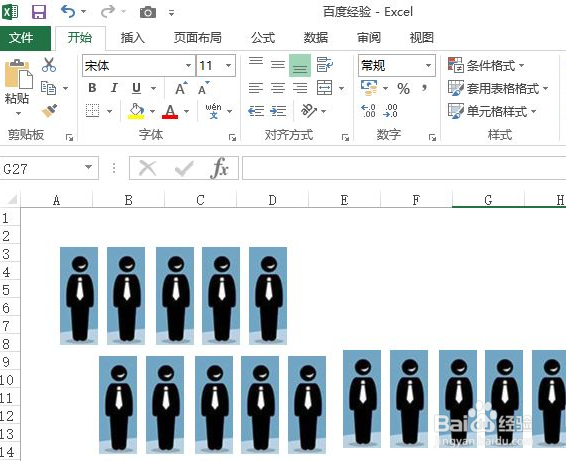Increase decimal places icon

368,111
